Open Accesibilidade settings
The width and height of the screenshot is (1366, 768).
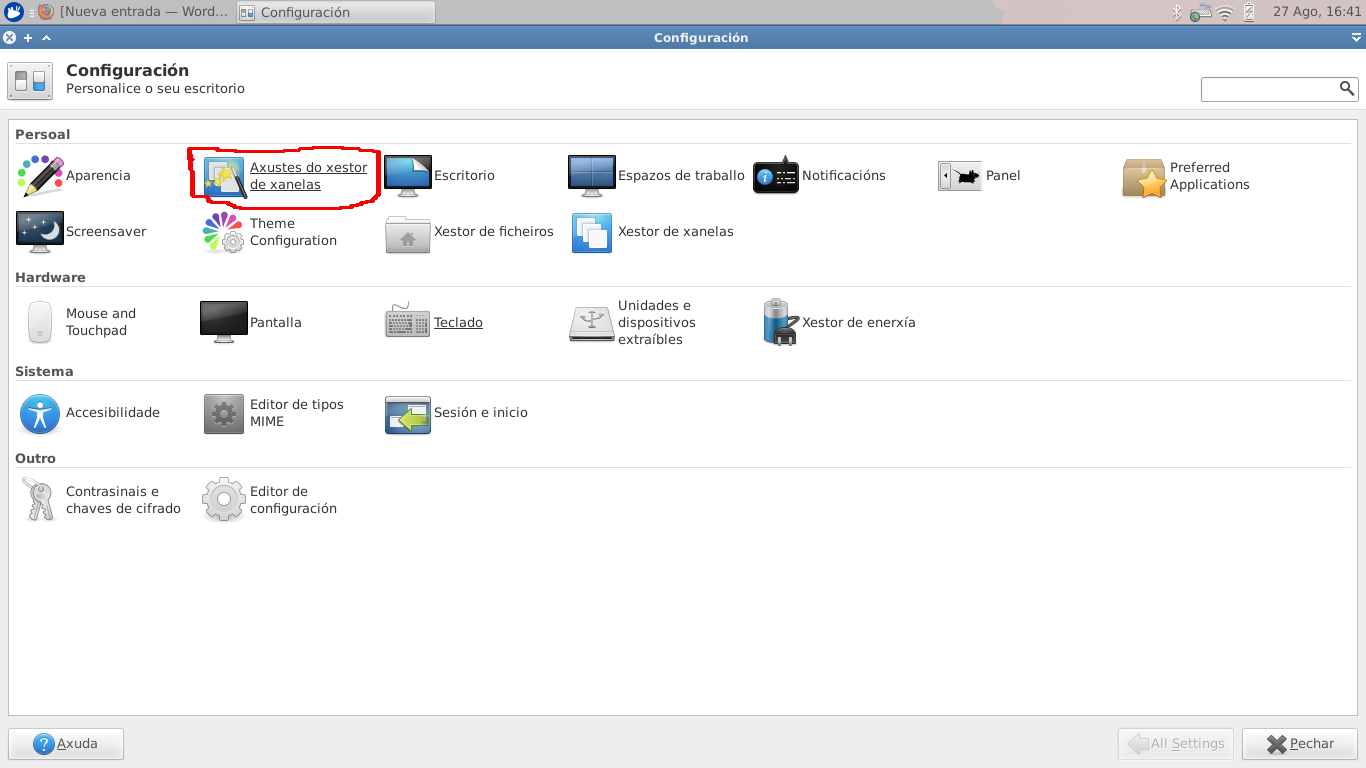tap(90, 413)
